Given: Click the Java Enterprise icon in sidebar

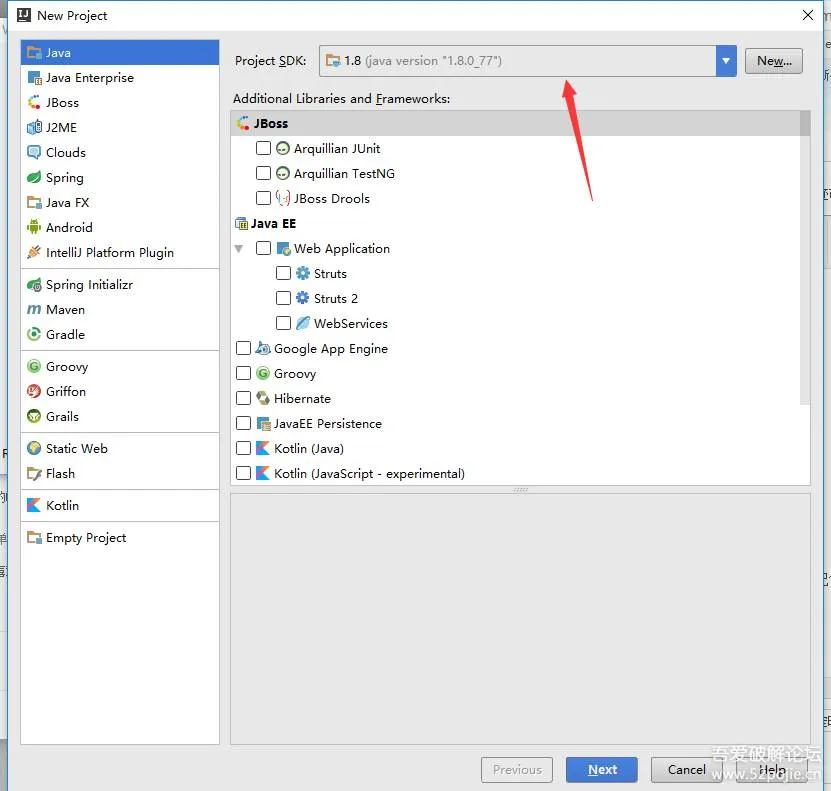Looking at the screenshot, I should pos(34,77).
